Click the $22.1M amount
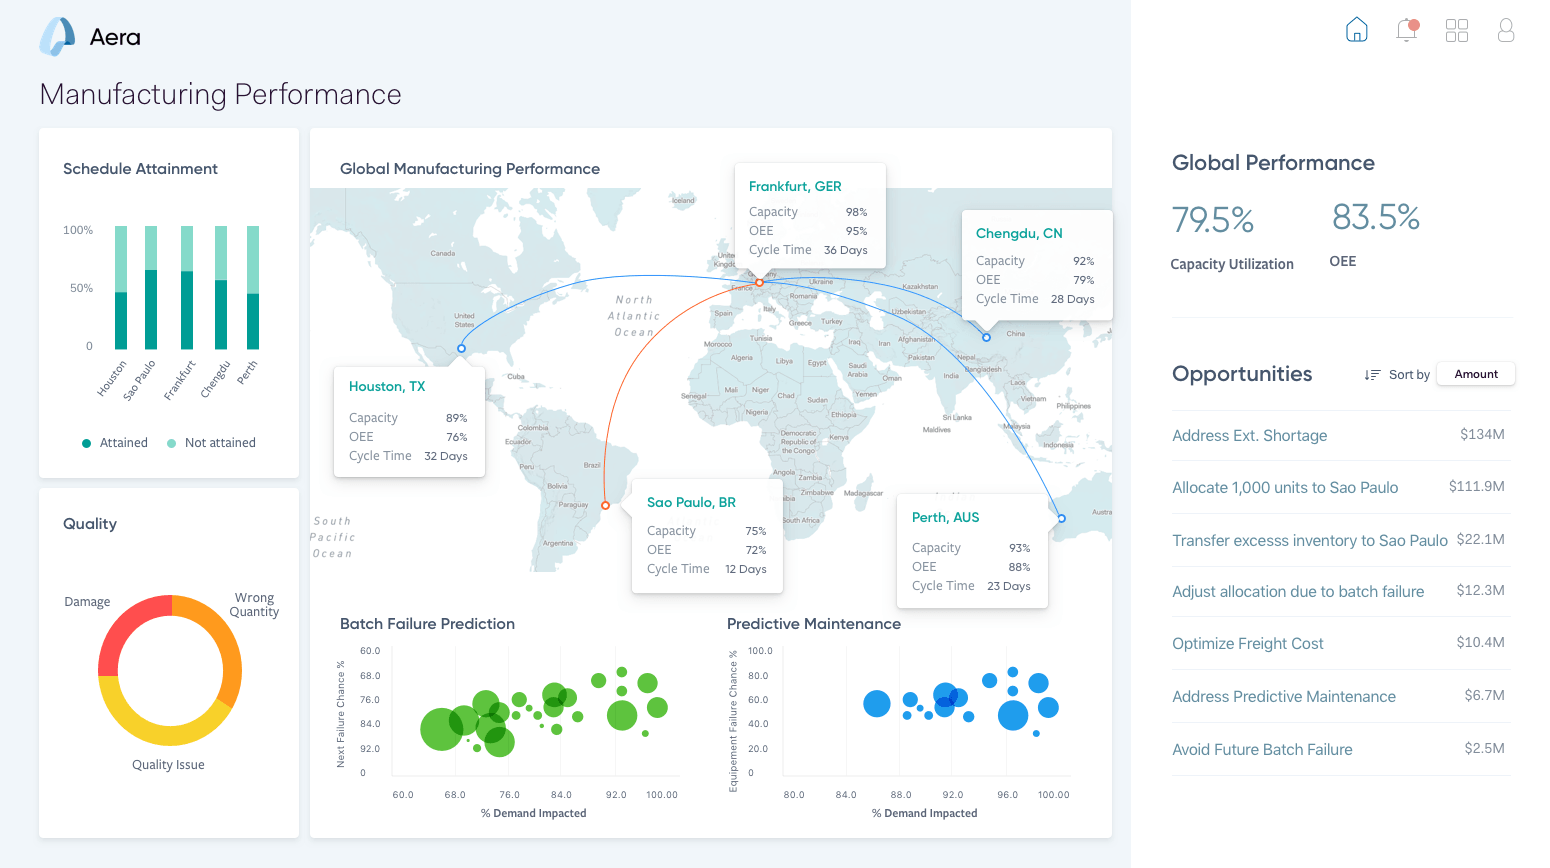Screen dimensions: 1550x868 click(1481, 539)
